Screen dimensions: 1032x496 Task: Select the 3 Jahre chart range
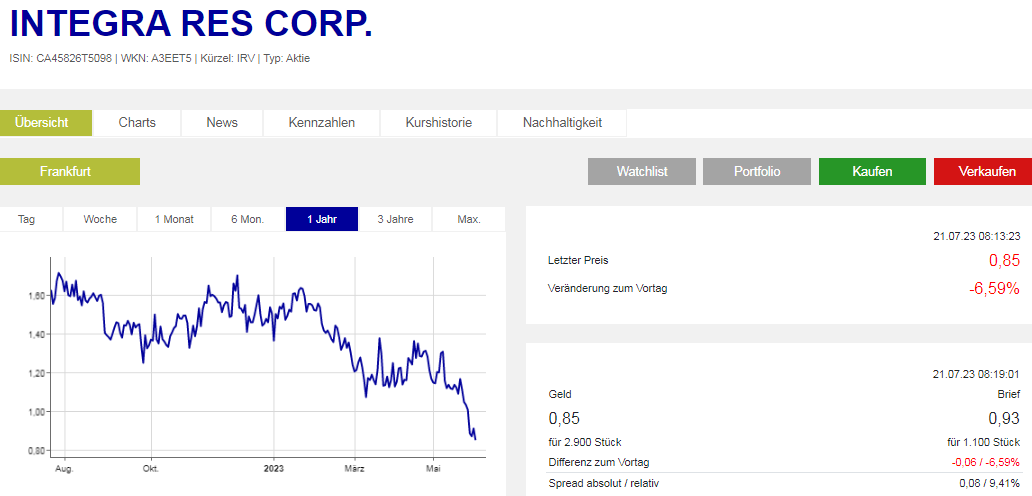point(396,219)
